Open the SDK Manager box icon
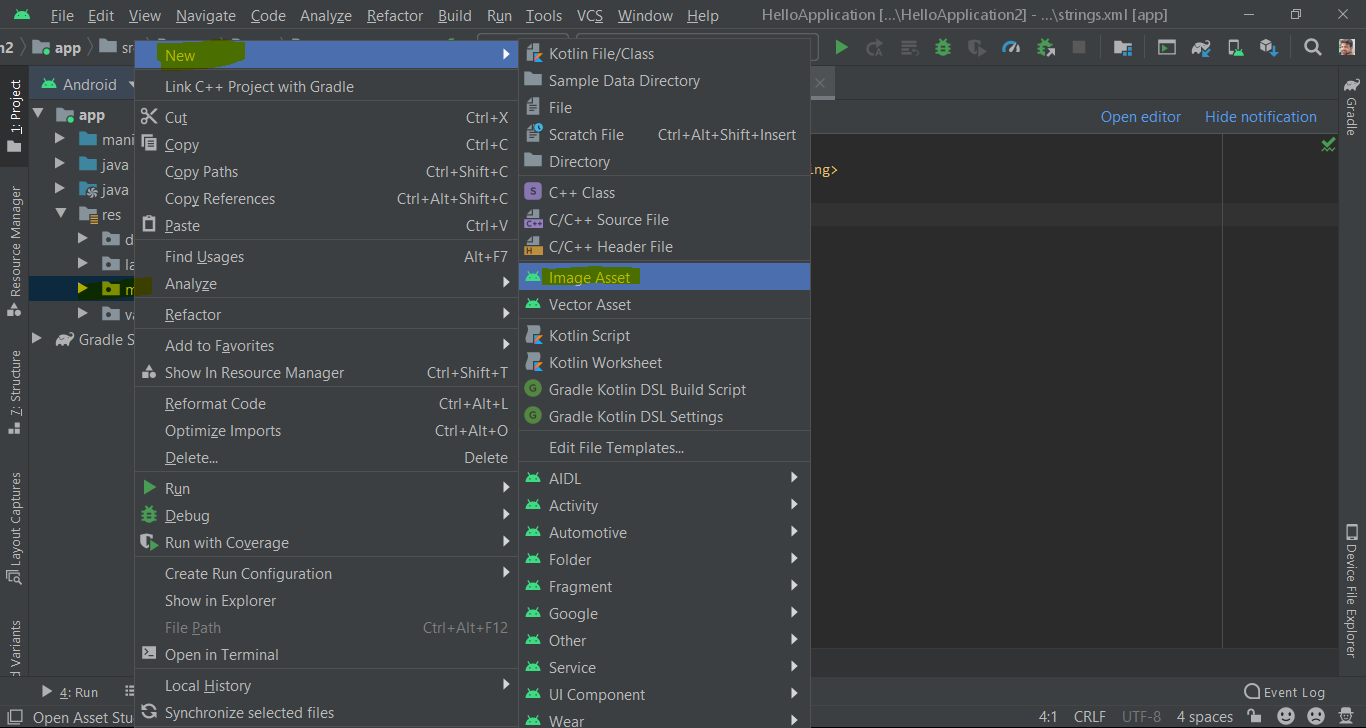1366x728 pixels. [x=1269, y=47]
